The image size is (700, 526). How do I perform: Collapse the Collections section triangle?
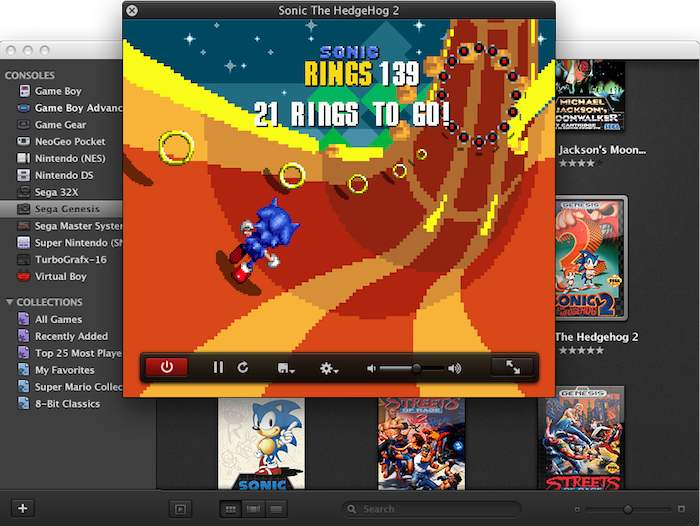click(x=10, y=302)
